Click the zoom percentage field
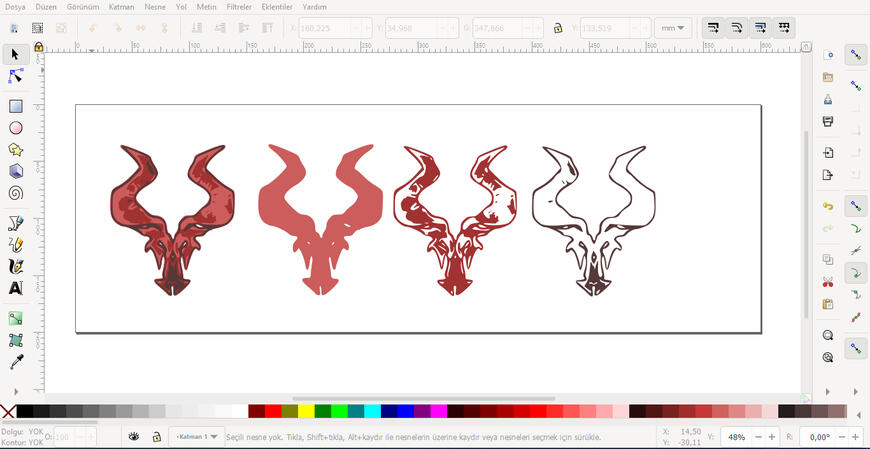Viewport: 870px width, 449px height. (737, 437)
